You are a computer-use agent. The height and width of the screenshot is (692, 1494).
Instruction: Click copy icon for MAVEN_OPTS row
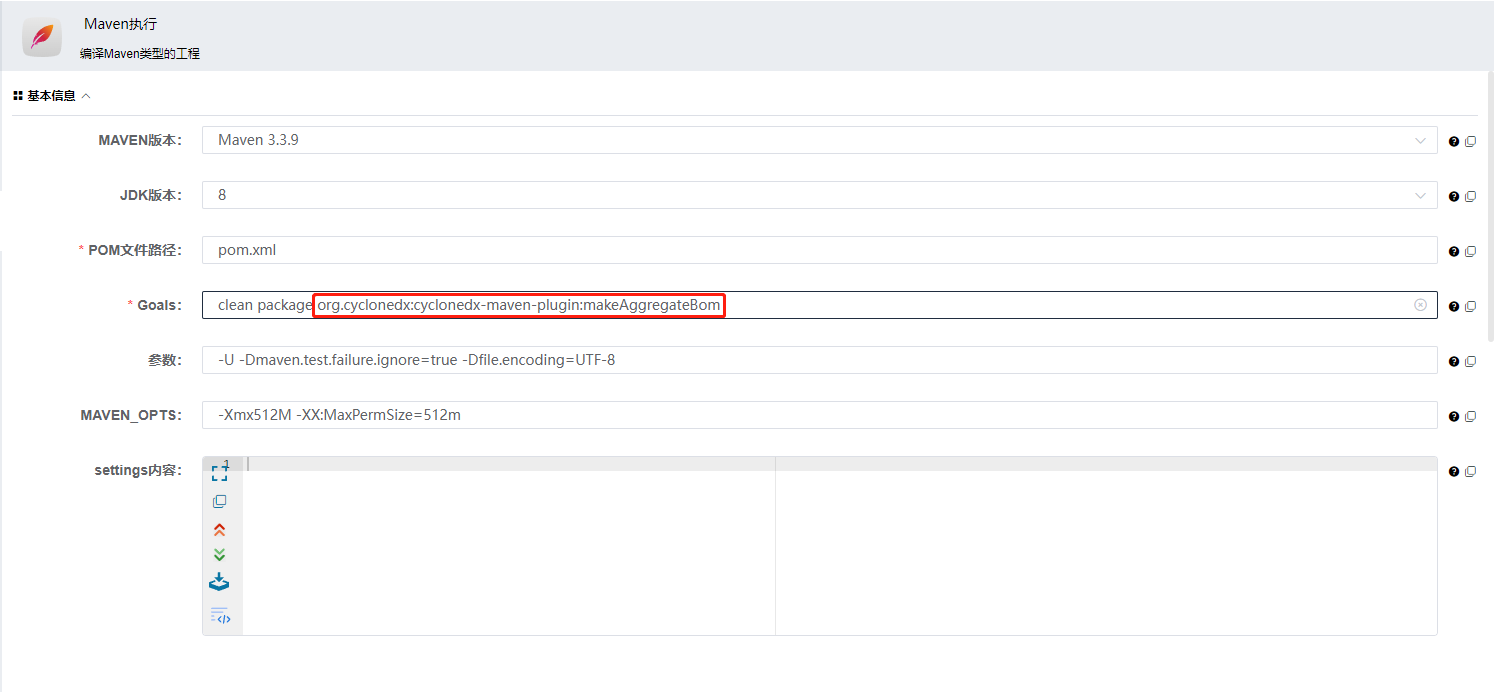(x=1470, y=417)
